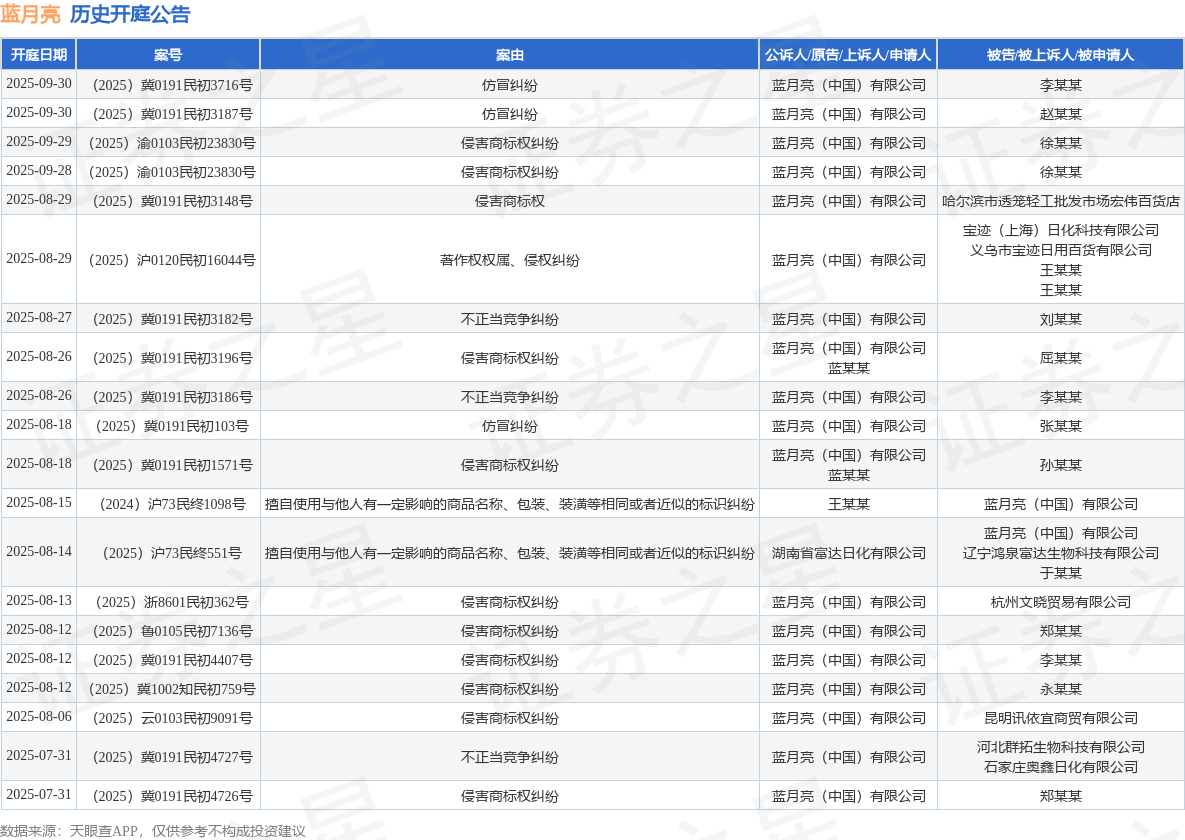Click case number 冀0191民初3186号
Image resolution: width=1185 pixels, height=840 pixels.
click(172, 396)
